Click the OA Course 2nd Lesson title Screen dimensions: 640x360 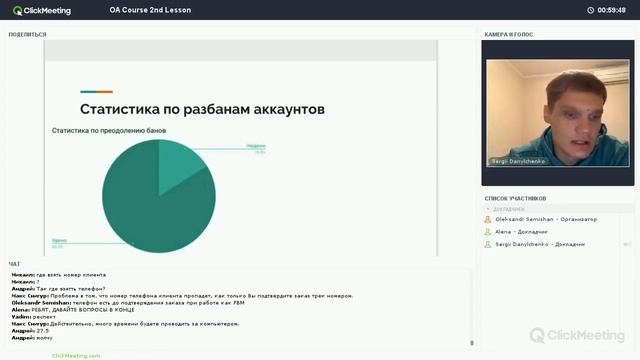[150, 10]
